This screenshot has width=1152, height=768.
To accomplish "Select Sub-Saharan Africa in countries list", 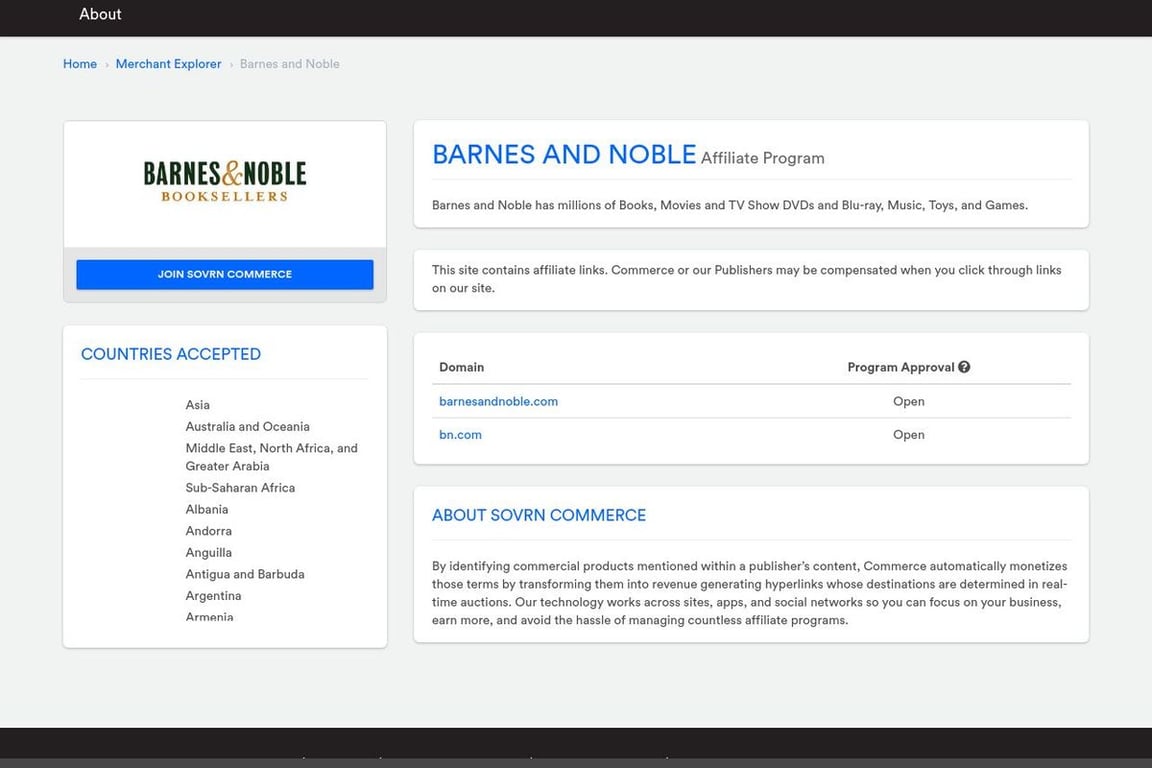I will coord(240,487).
